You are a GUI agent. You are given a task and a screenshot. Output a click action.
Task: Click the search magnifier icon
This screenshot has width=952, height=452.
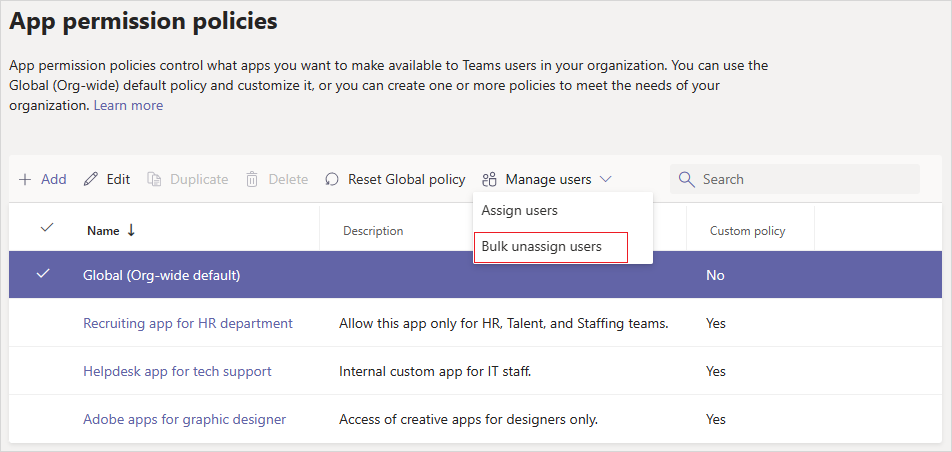(x=686, y=180)
